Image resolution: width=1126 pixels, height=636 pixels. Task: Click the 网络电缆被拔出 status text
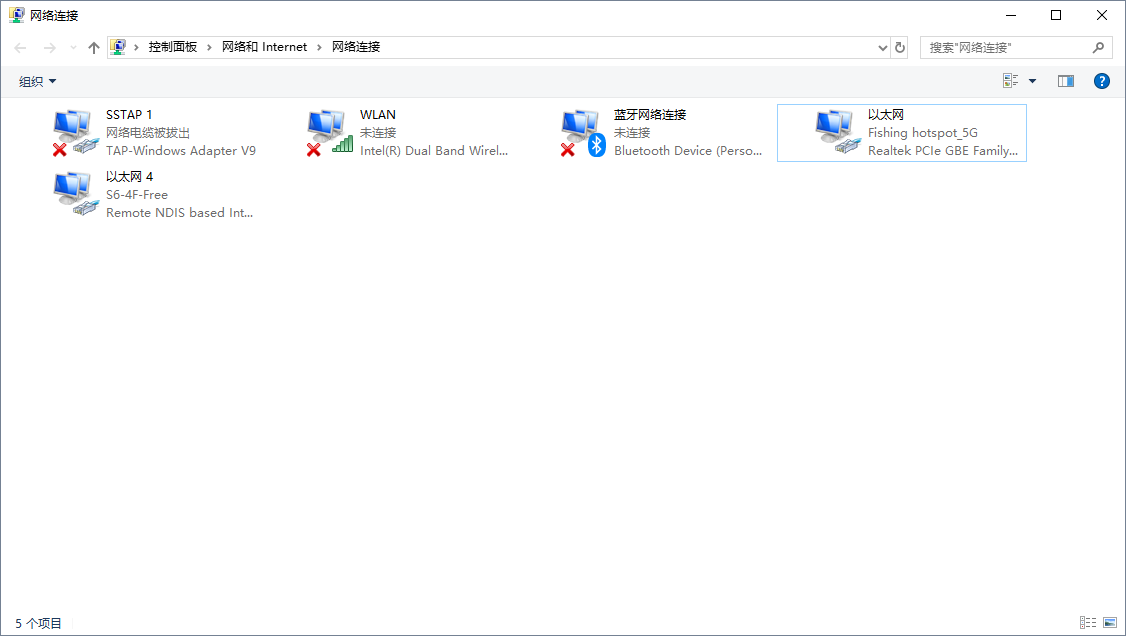click(148, 133)
